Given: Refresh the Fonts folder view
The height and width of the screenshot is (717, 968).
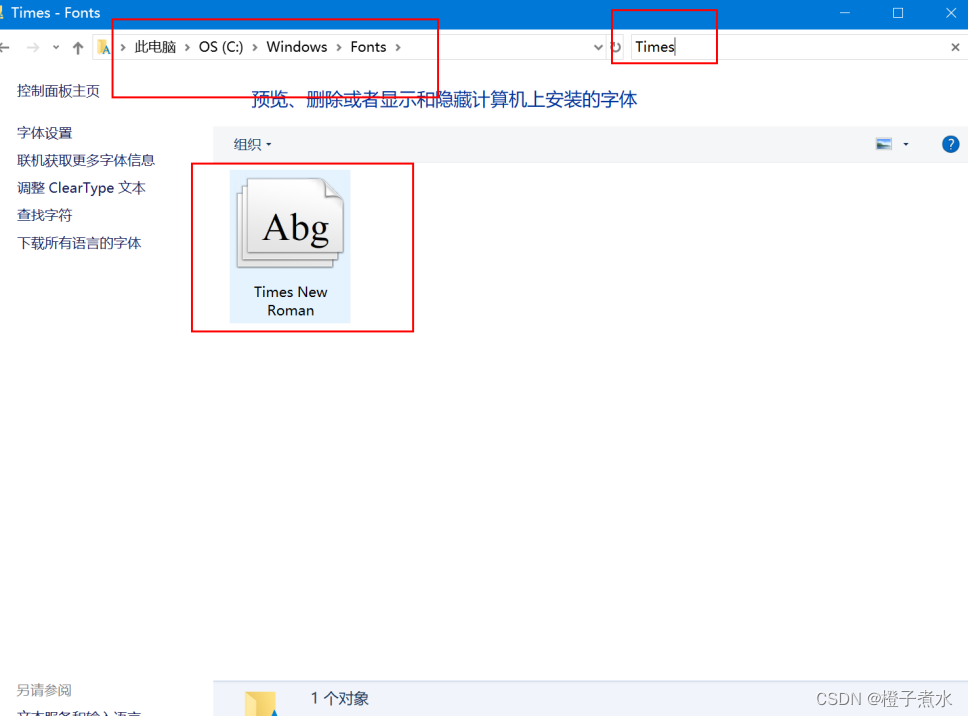Looking at the screenshot, I should [615, 47].
